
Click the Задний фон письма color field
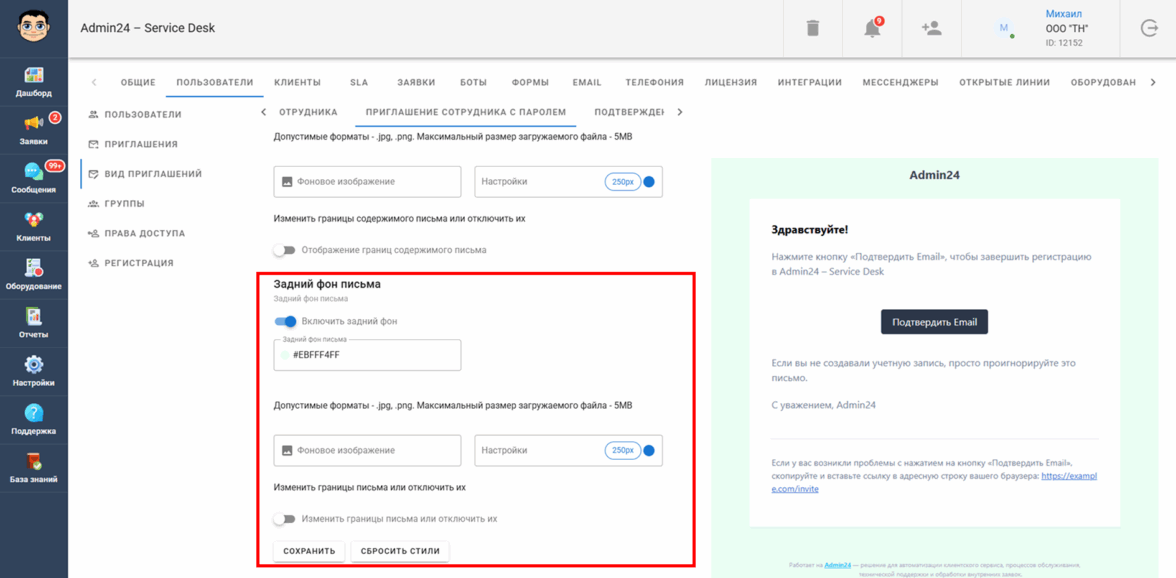pos(368,355)
